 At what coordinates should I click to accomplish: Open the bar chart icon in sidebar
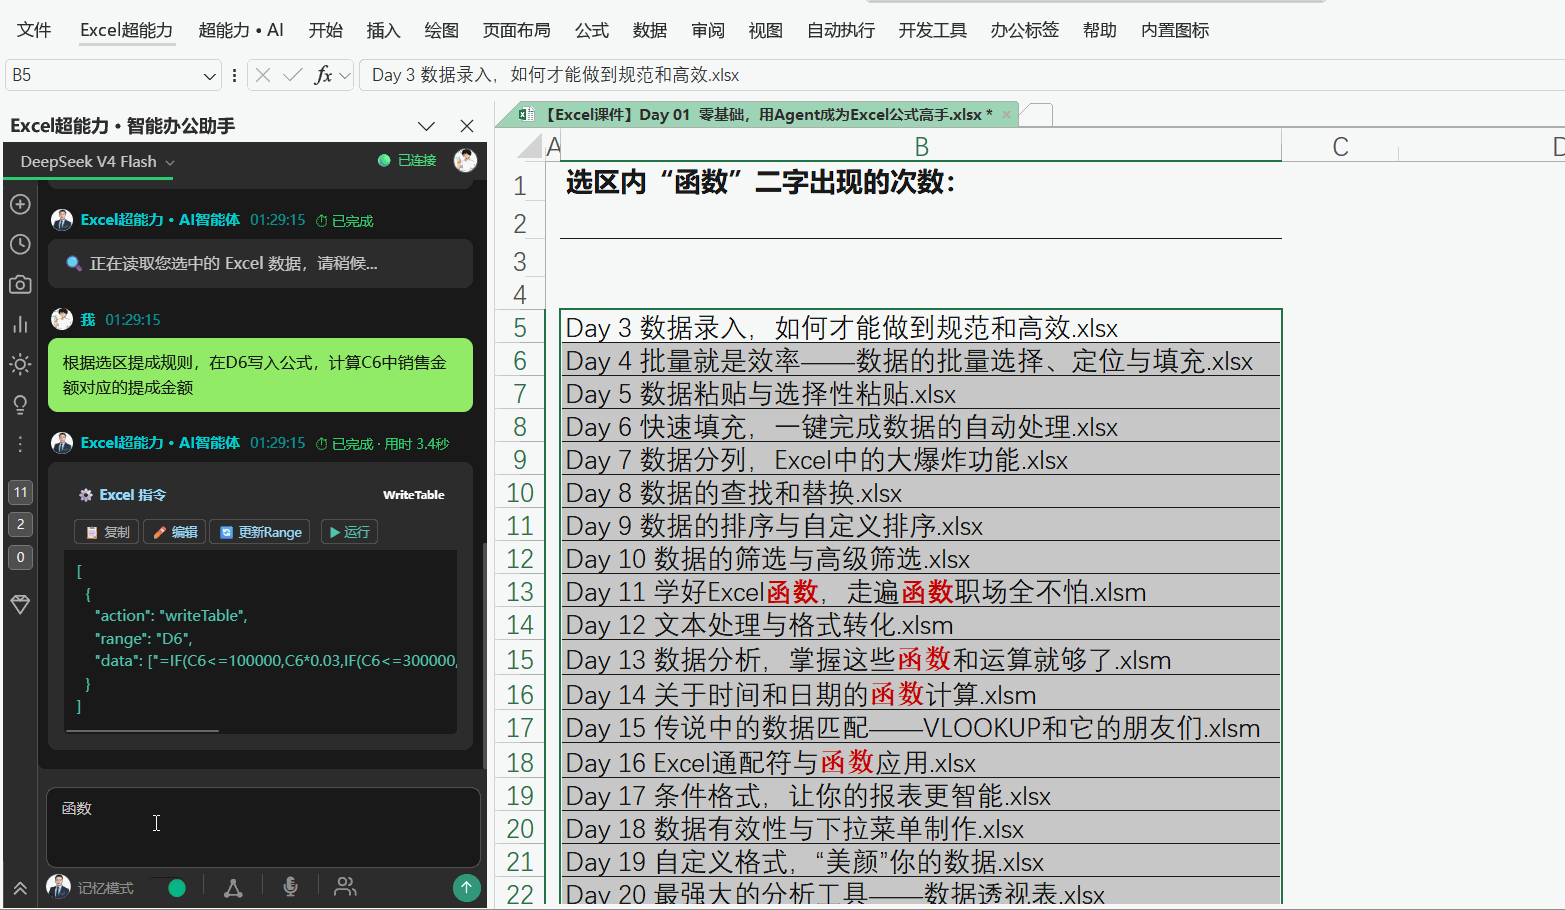[20, 324]
